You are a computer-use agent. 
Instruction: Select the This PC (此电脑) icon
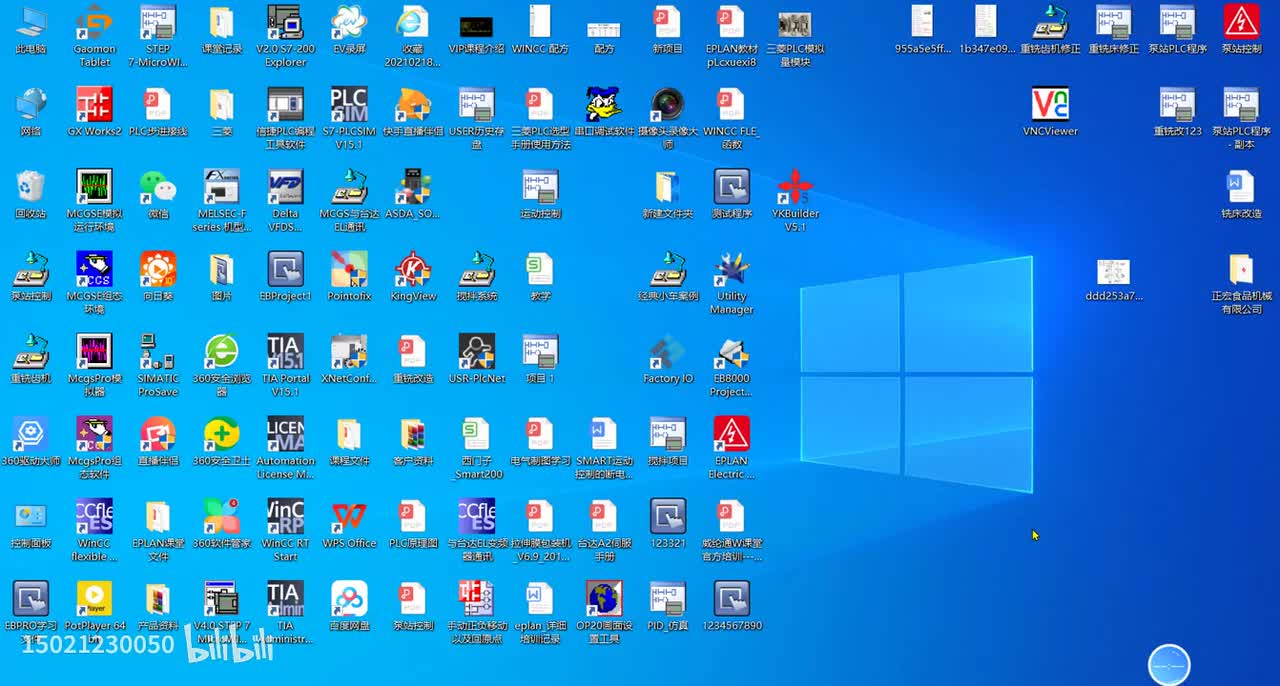31,22
